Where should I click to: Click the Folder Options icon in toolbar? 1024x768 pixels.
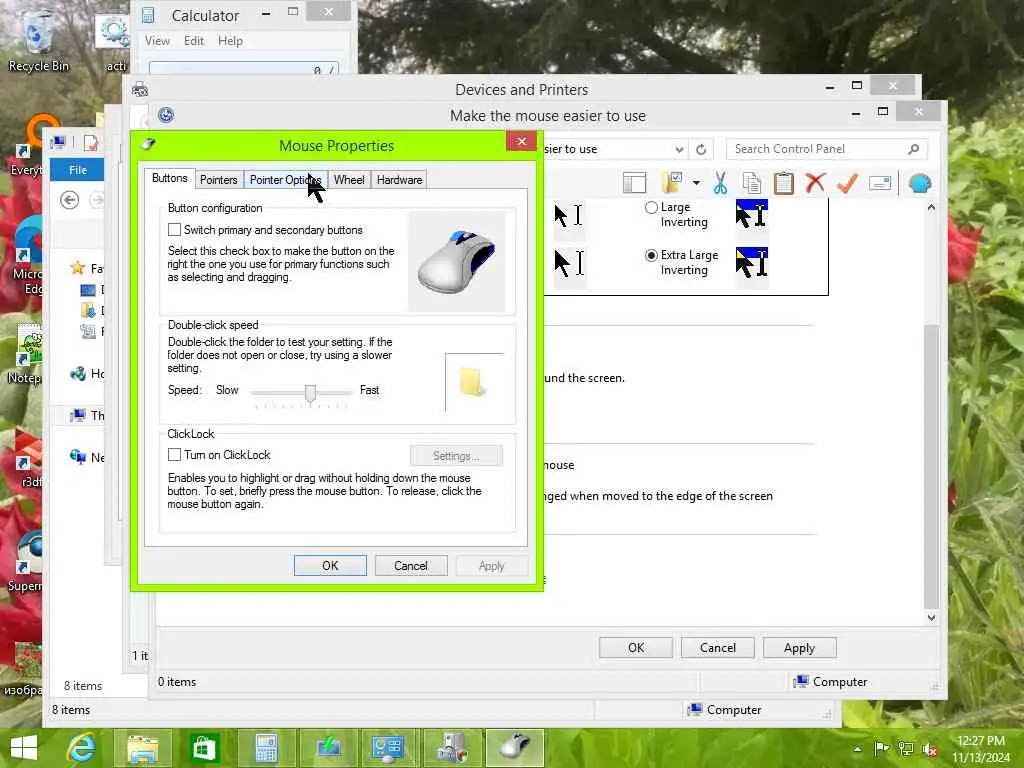[672, 184]
